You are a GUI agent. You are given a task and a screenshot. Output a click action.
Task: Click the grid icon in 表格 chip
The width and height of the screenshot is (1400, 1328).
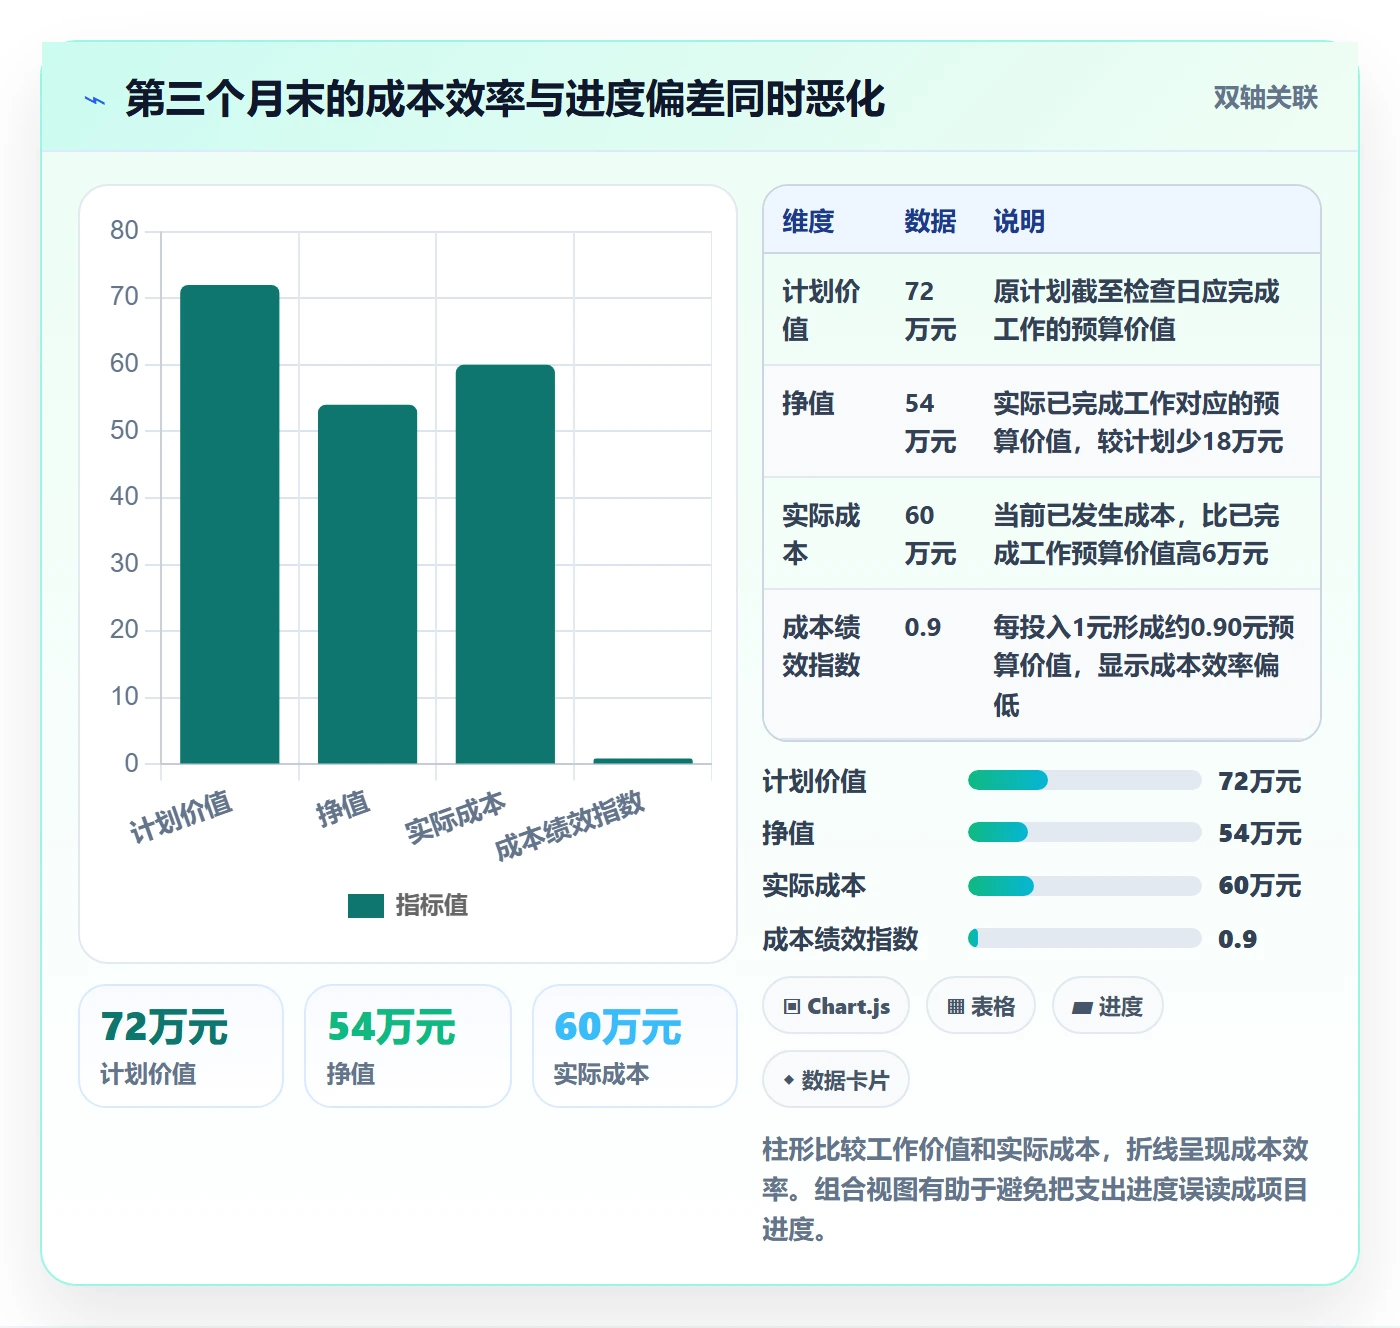pos(956,1007)
